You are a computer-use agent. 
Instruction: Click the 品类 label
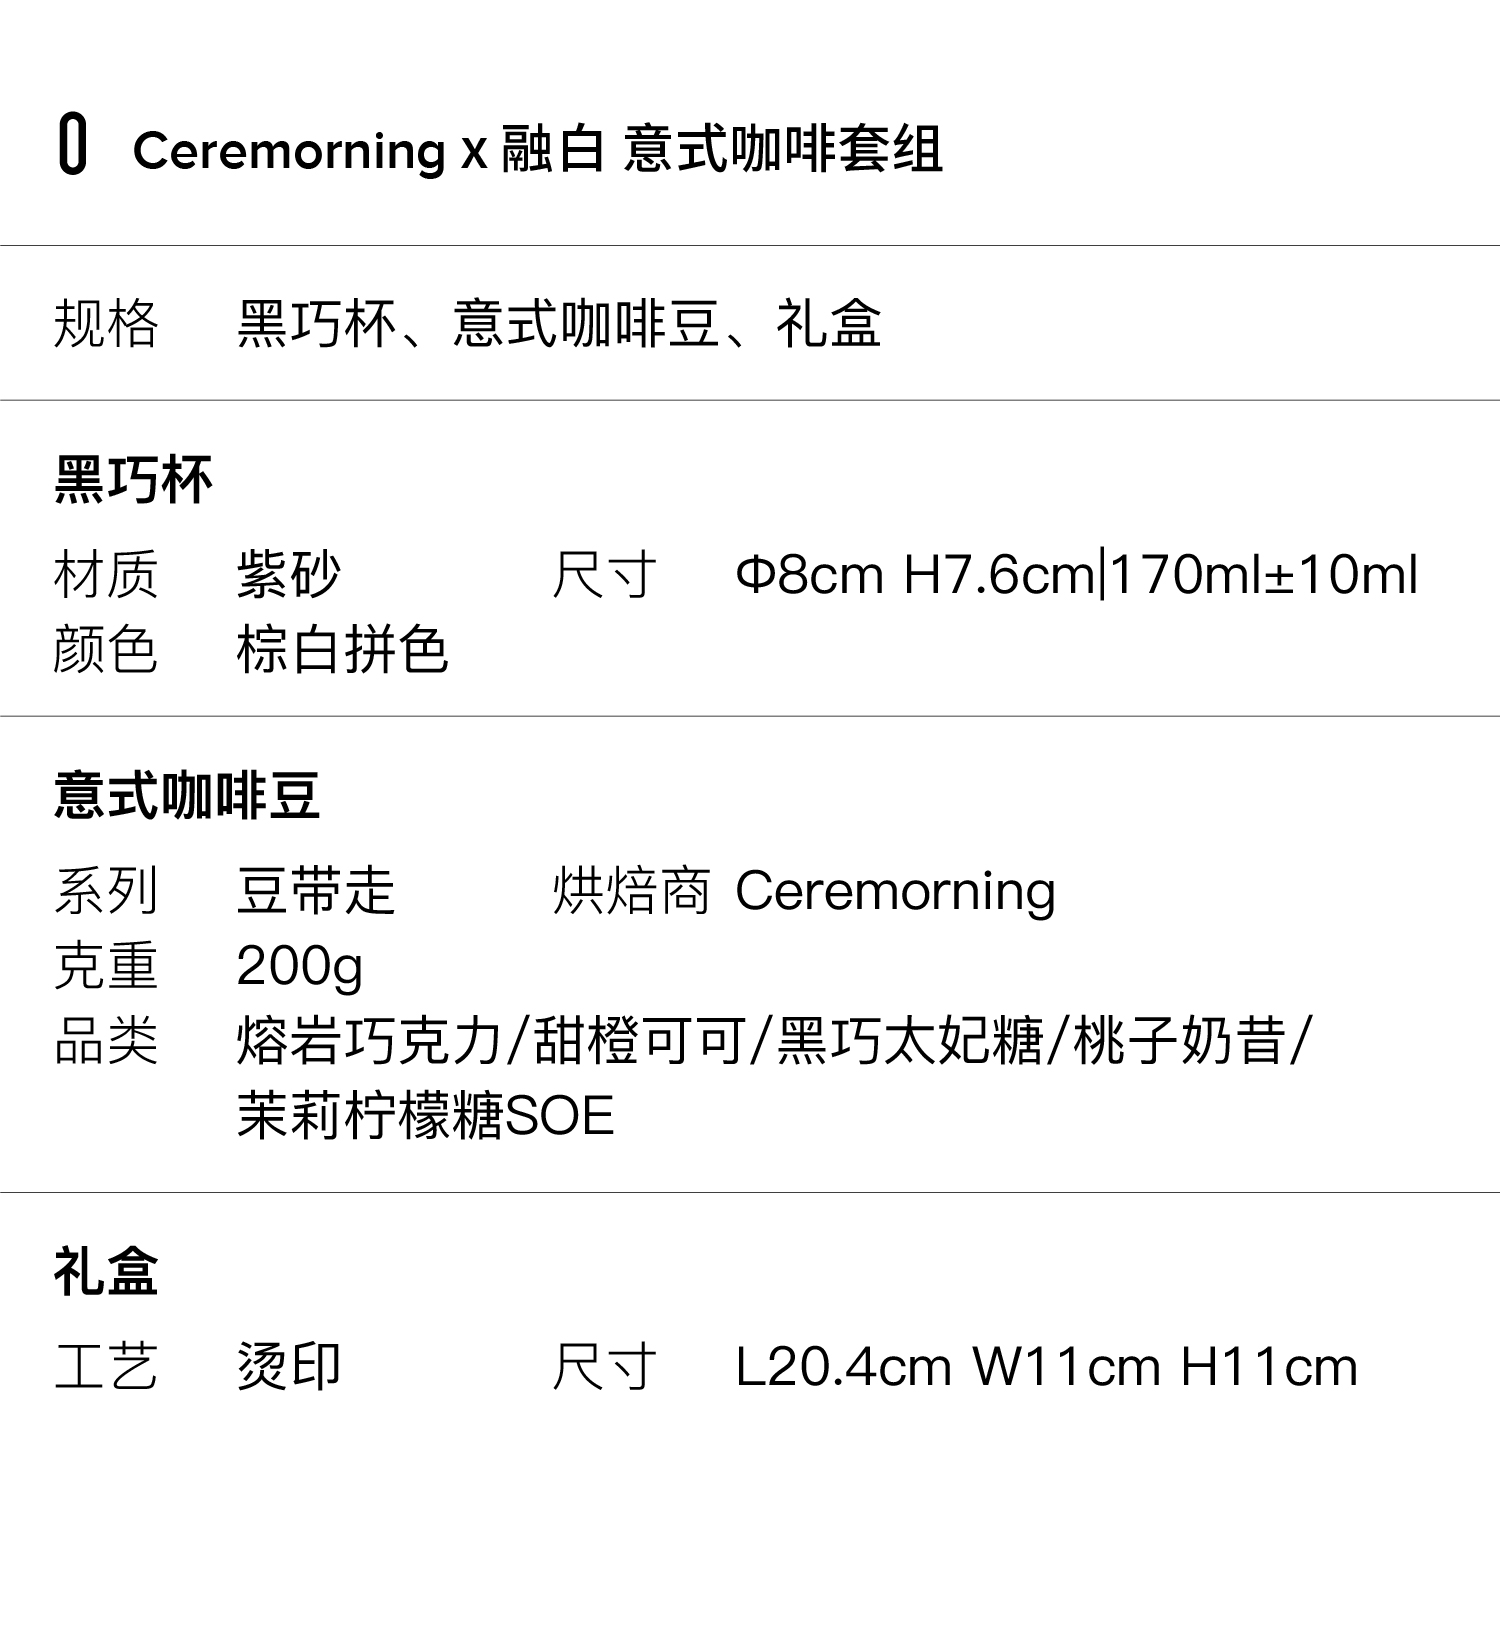(x=106, y=1041)
